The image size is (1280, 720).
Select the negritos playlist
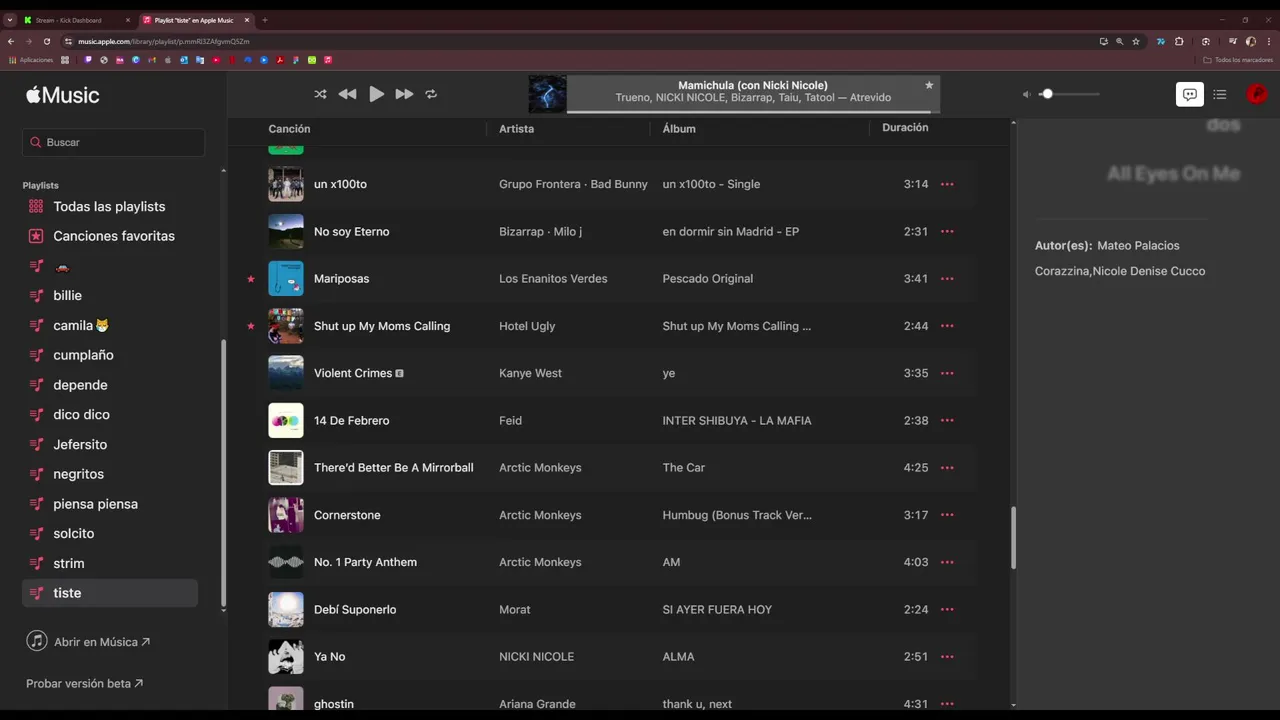click(x=109, y=474)
